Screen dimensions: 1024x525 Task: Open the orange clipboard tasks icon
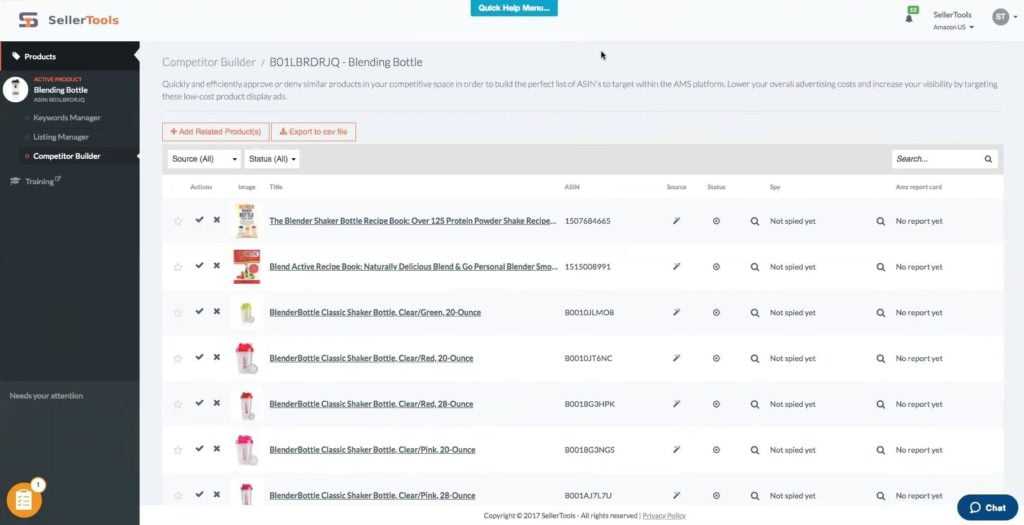coord(24,500)
